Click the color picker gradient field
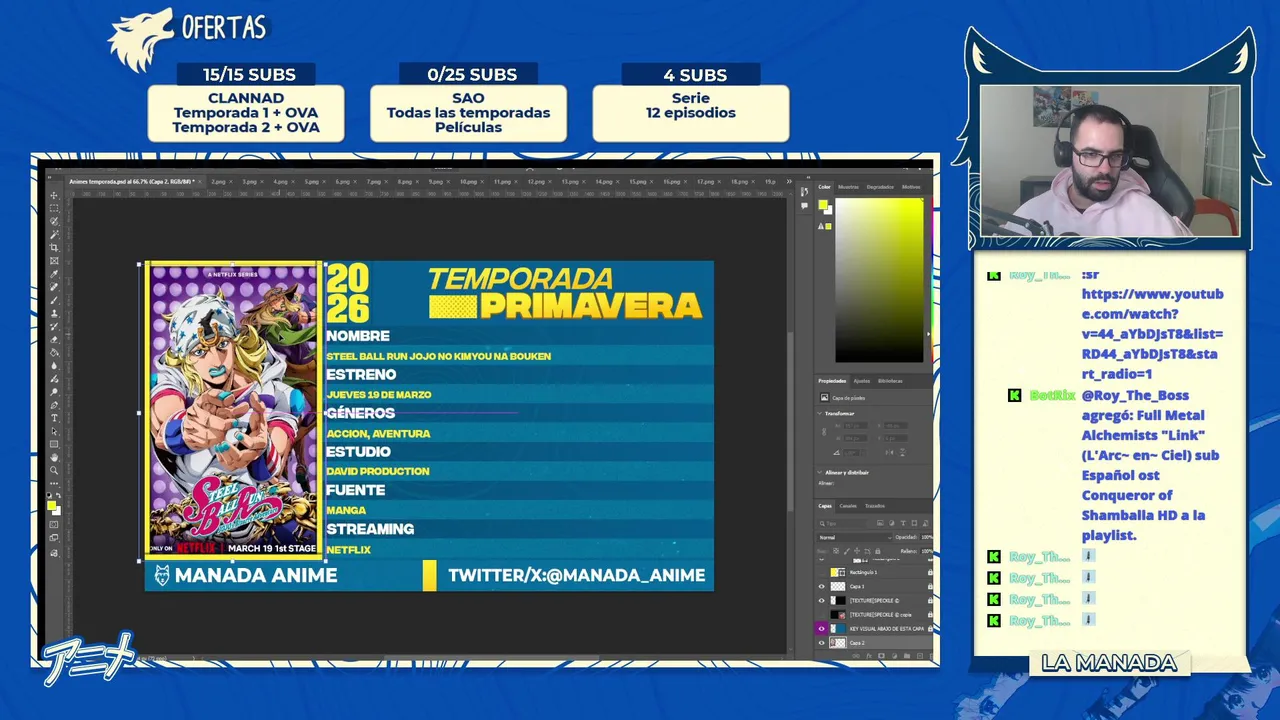 [880, 280]
